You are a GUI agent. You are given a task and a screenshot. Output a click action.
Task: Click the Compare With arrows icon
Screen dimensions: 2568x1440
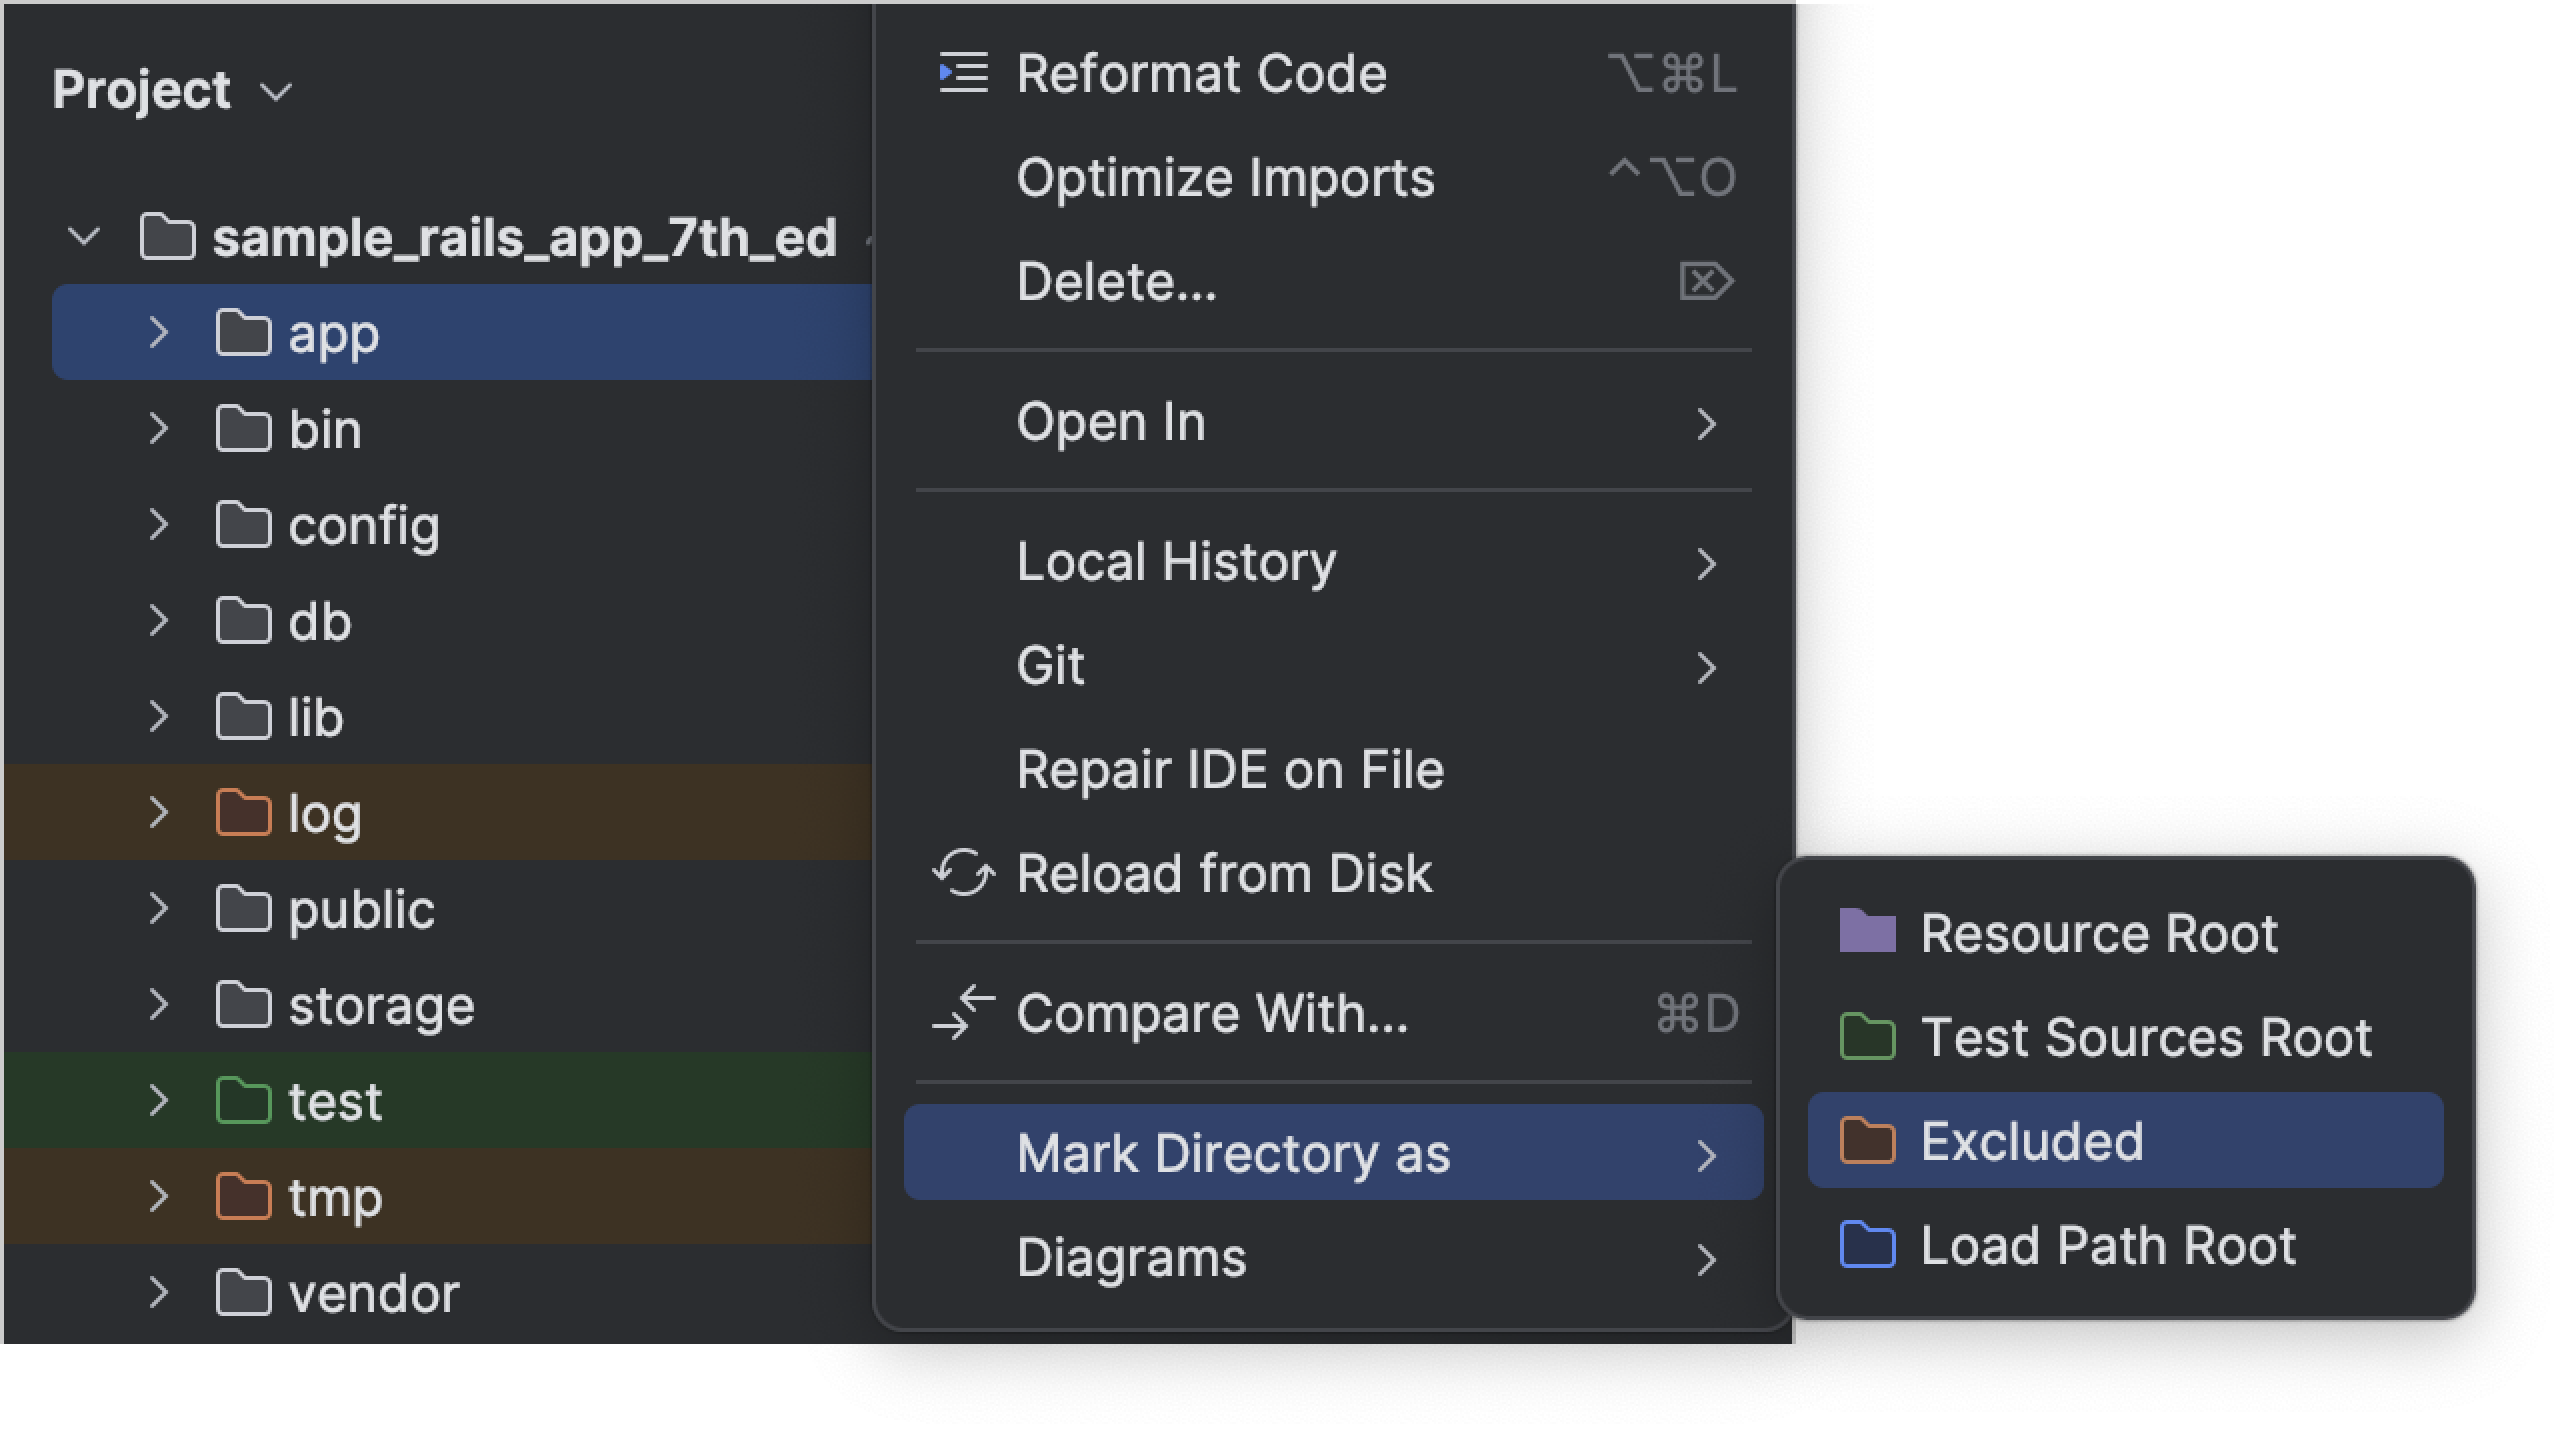click(x=963, y=1013)
